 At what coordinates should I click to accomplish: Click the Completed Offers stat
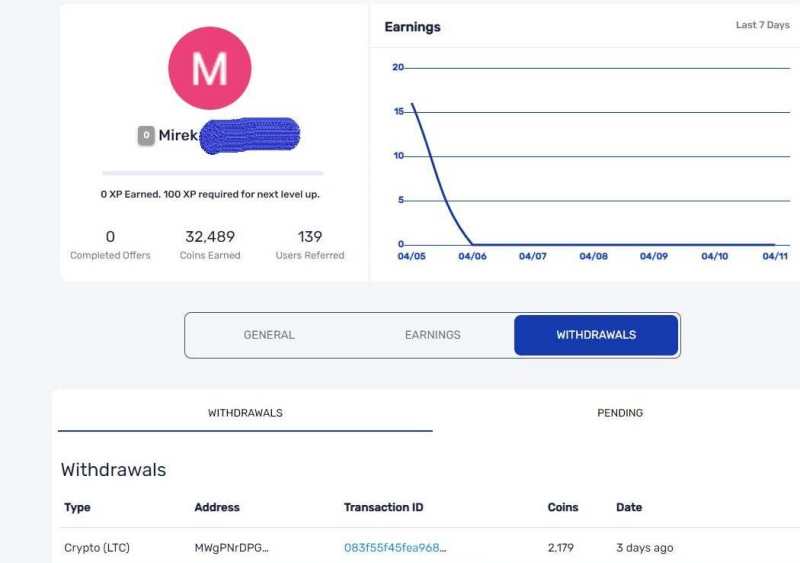pyautogui.click(x=110, y=243)
